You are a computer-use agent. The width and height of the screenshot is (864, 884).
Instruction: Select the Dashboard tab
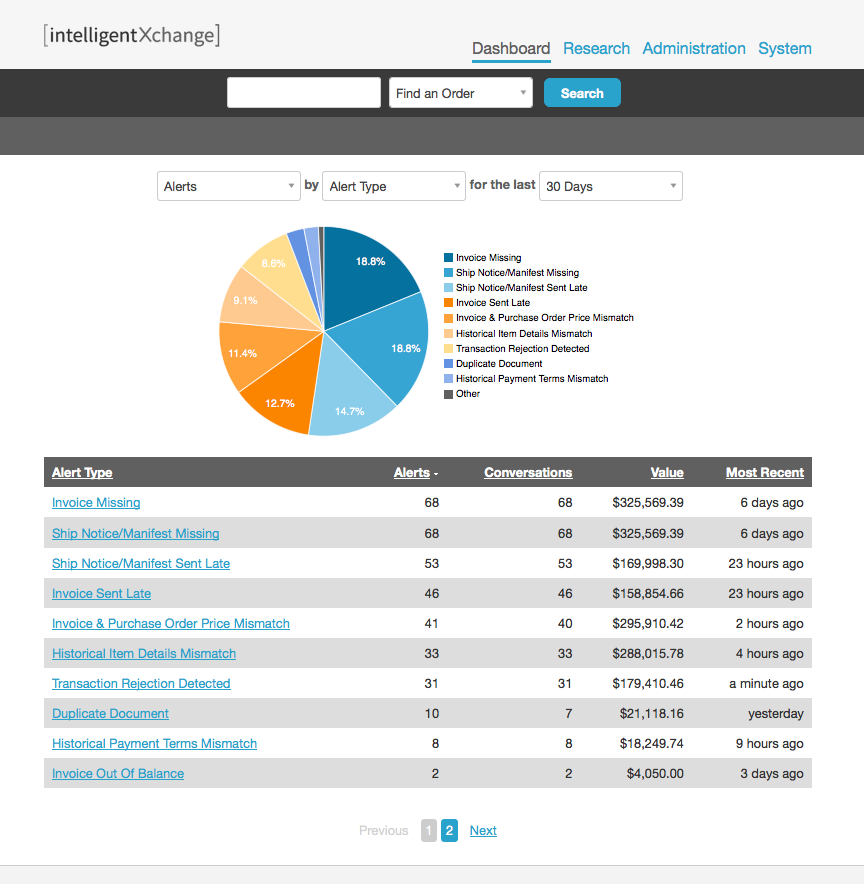point(511,48)
